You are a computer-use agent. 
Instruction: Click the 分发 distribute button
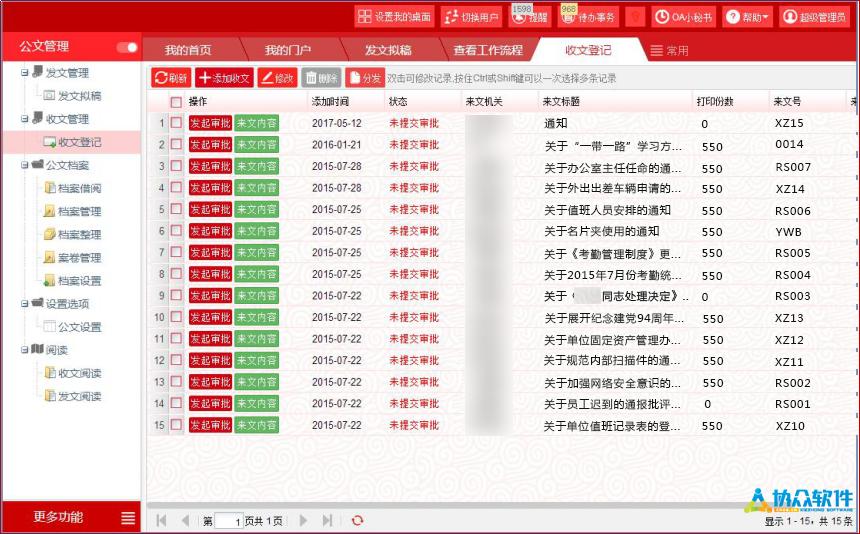(x=365, y=78)
